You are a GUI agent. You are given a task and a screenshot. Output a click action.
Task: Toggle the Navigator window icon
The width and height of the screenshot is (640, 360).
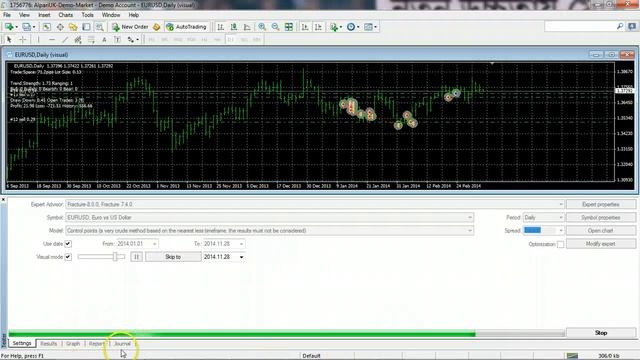[x=73, y=27]
